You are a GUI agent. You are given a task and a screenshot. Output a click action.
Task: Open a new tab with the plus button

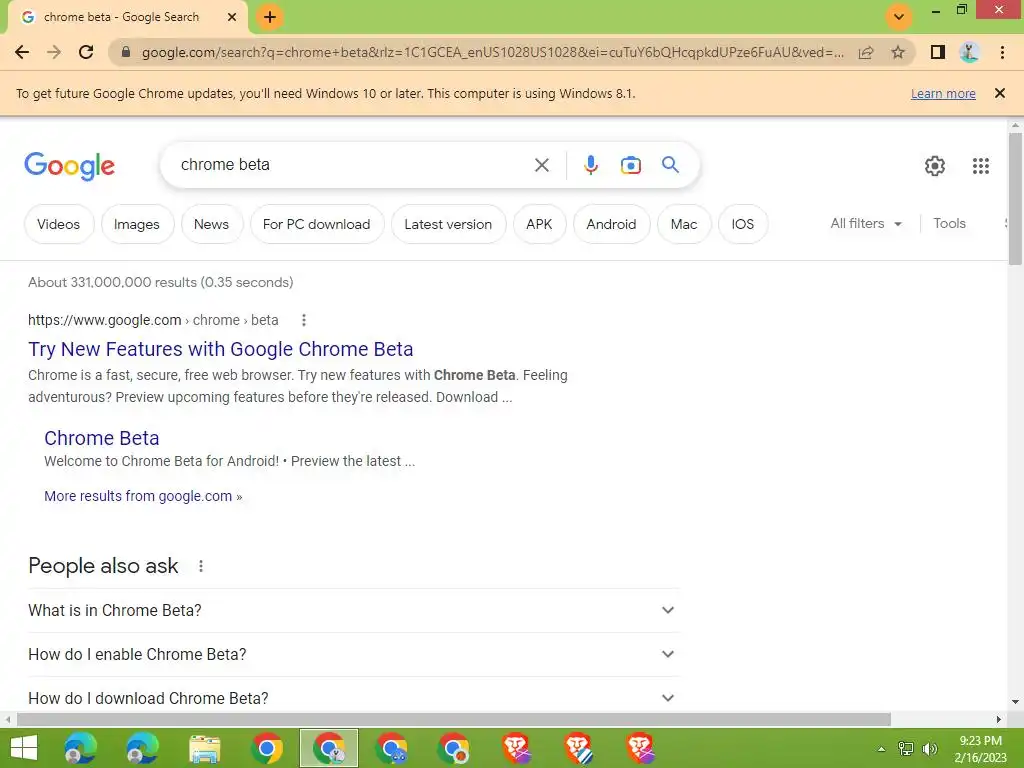click(270, 17)
